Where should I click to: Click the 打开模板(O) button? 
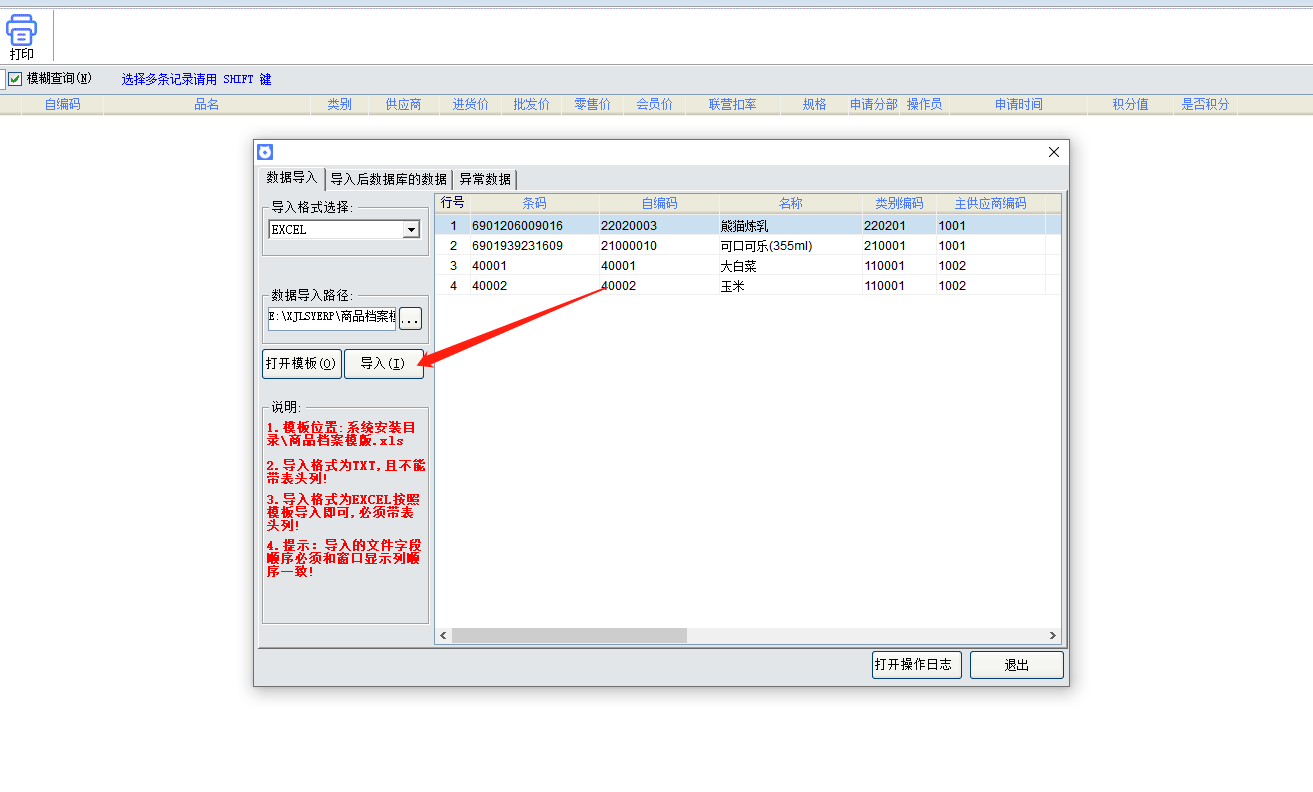pos(302,363)
